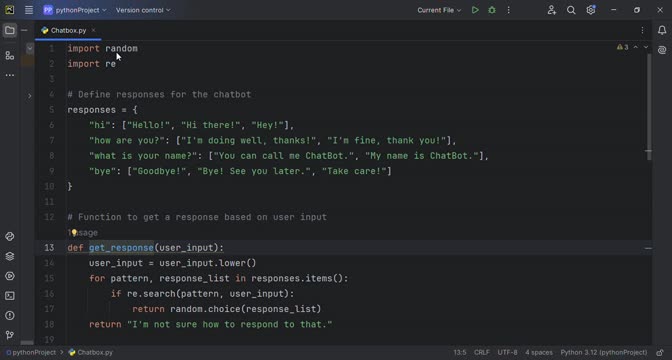Run the current file with green play icon
Viewport: 672px width, 360px height.
pos(475,10)
